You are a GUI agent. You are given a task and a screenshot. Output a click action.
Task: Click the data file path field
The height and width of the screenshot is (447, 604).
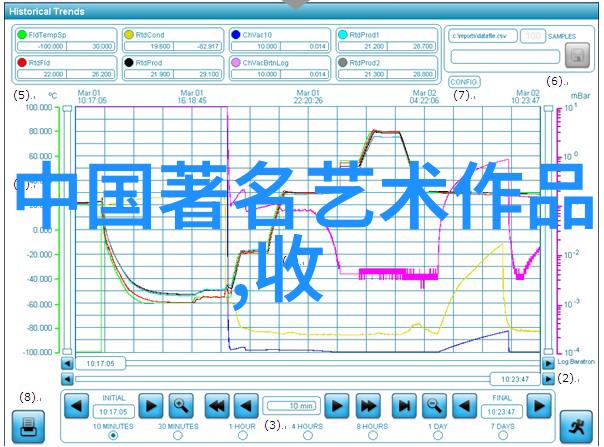click(x=483, y=36)
